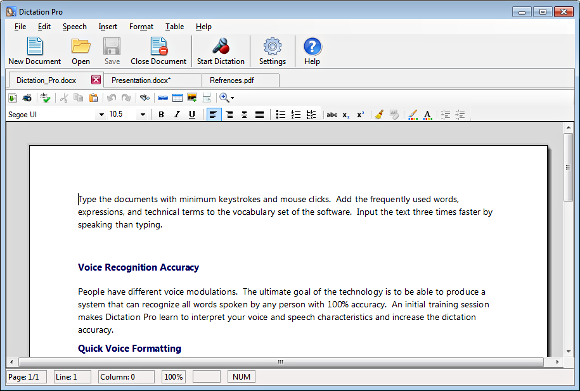This screenshot has width=580, height=391.
Task: Open the Help menu in the menu bar
Action: pyautogui.click(x=203, y=26)
